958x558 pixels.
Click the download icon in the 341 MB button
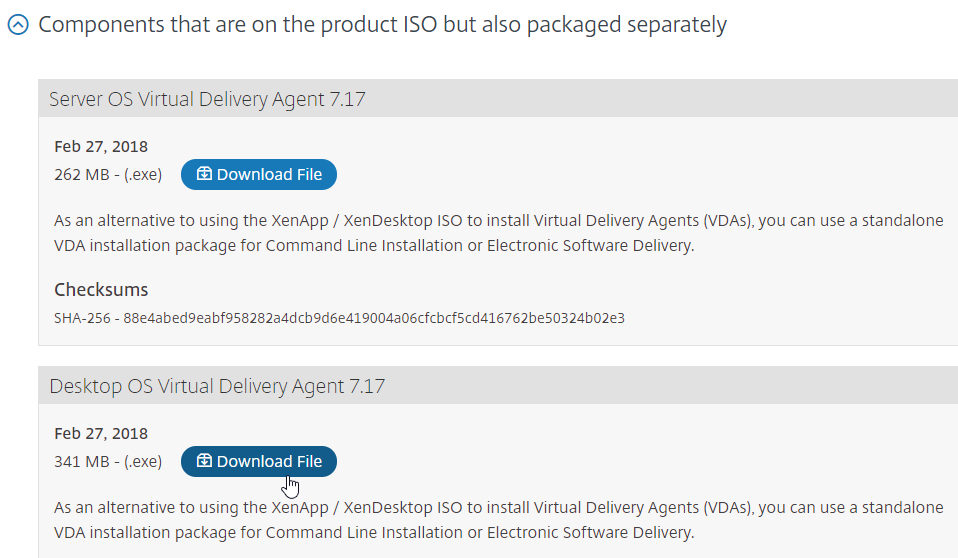[204, 461]
